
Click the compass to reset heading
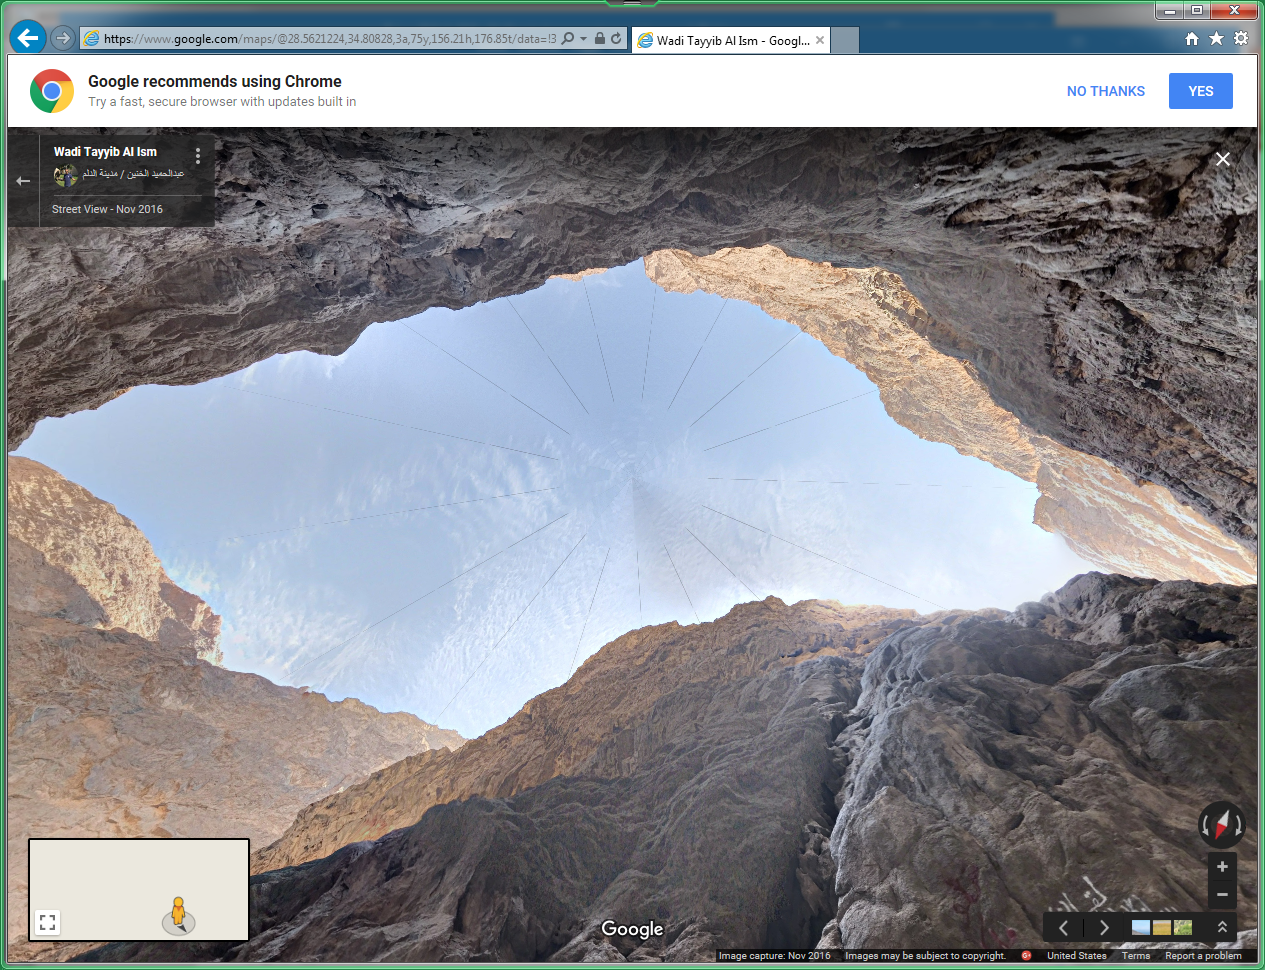(1221, 826)
